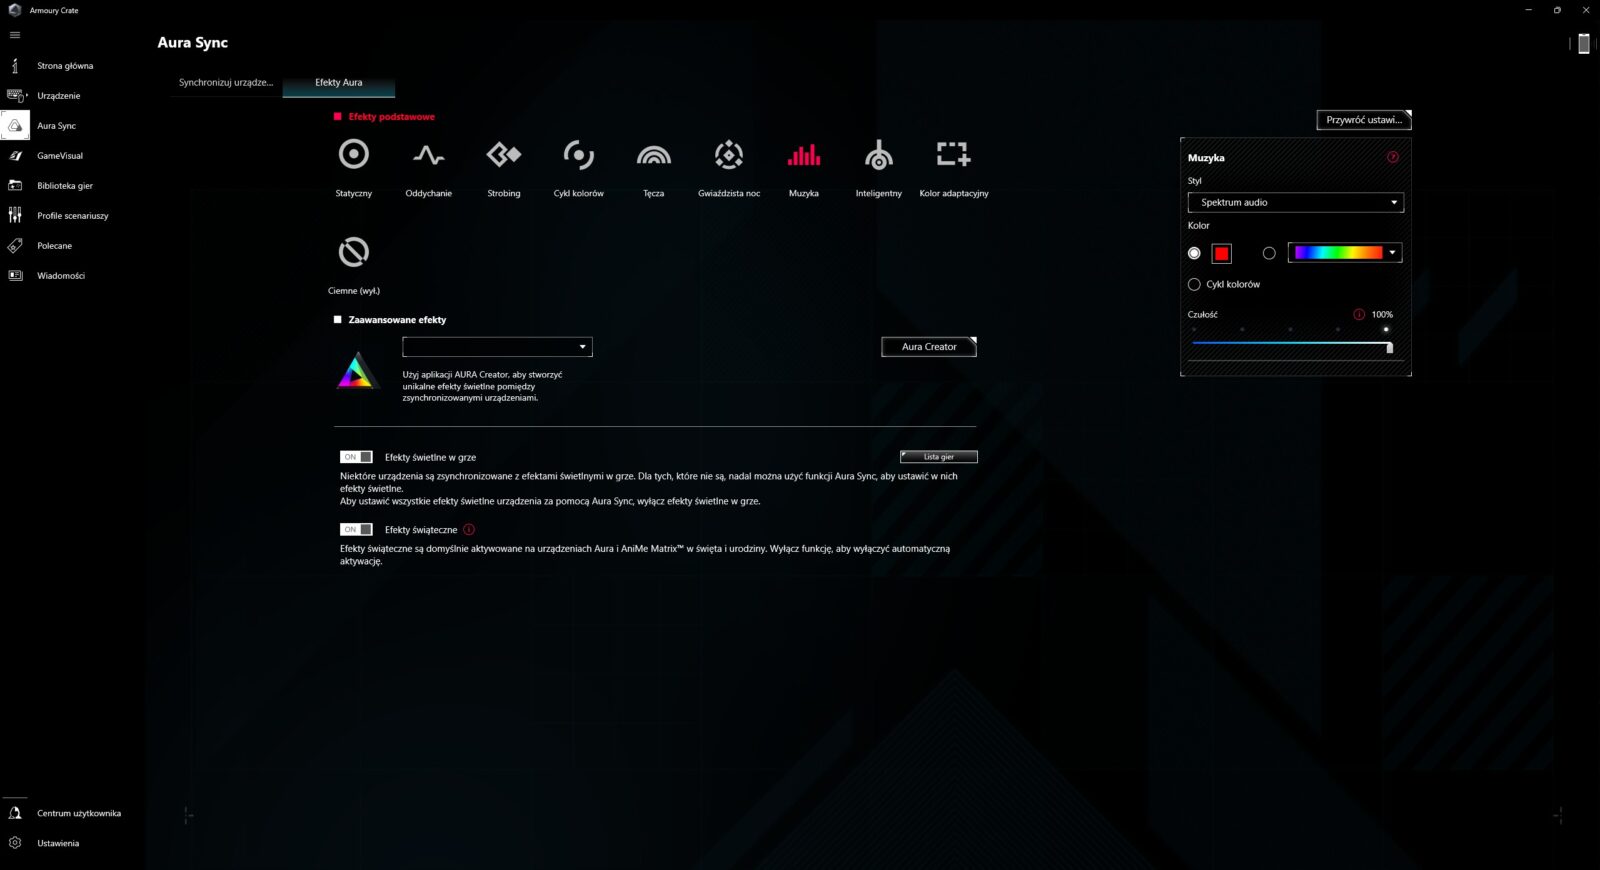Click the hamburger menu at top left
Screen dimensions: 1600x870
15,35
